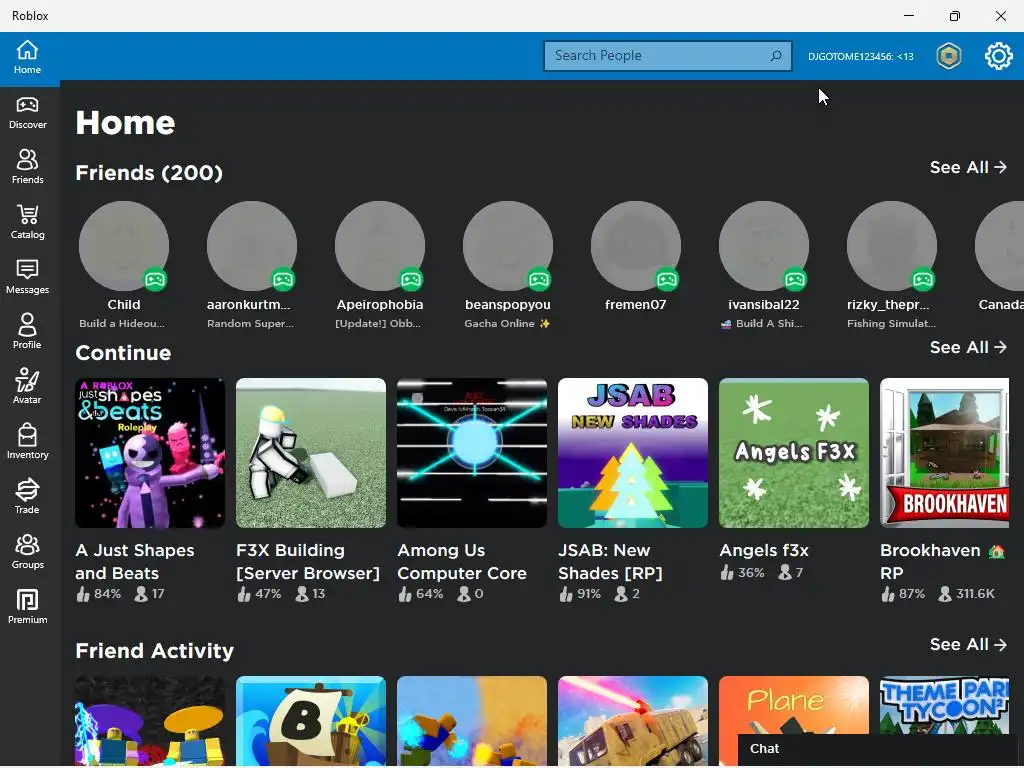This screenshot has height=768, width=1024.
Task: Open the Friends sidebar icon
Action: pyautogui.click(x=27, y=167)
